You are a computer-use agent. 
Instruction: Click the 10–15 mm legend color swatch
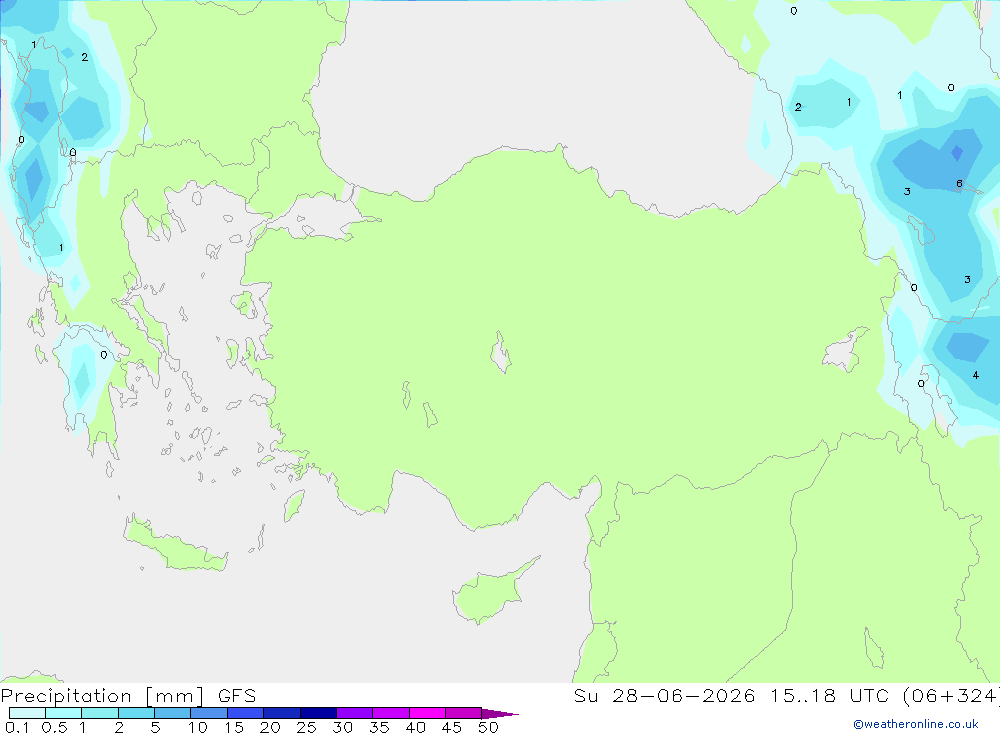(209, 713)
